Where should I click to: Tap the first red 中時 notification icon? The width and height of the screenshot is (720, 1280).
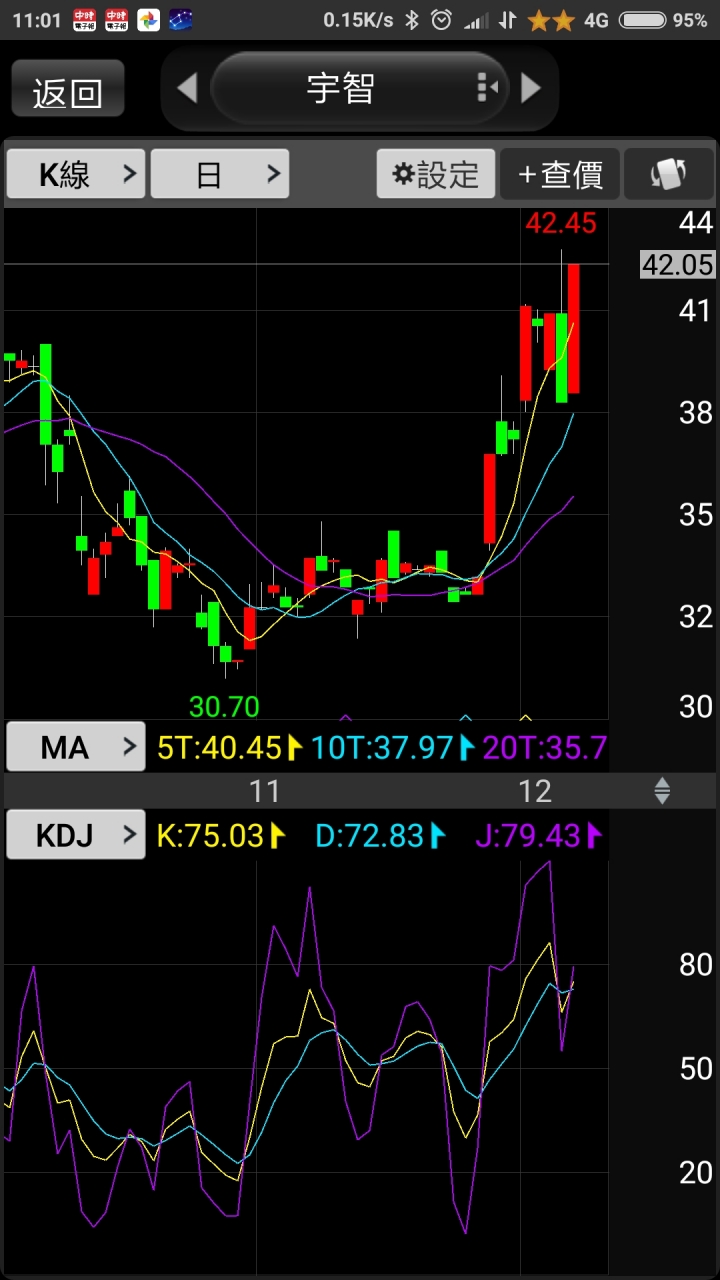coord(85,20)
